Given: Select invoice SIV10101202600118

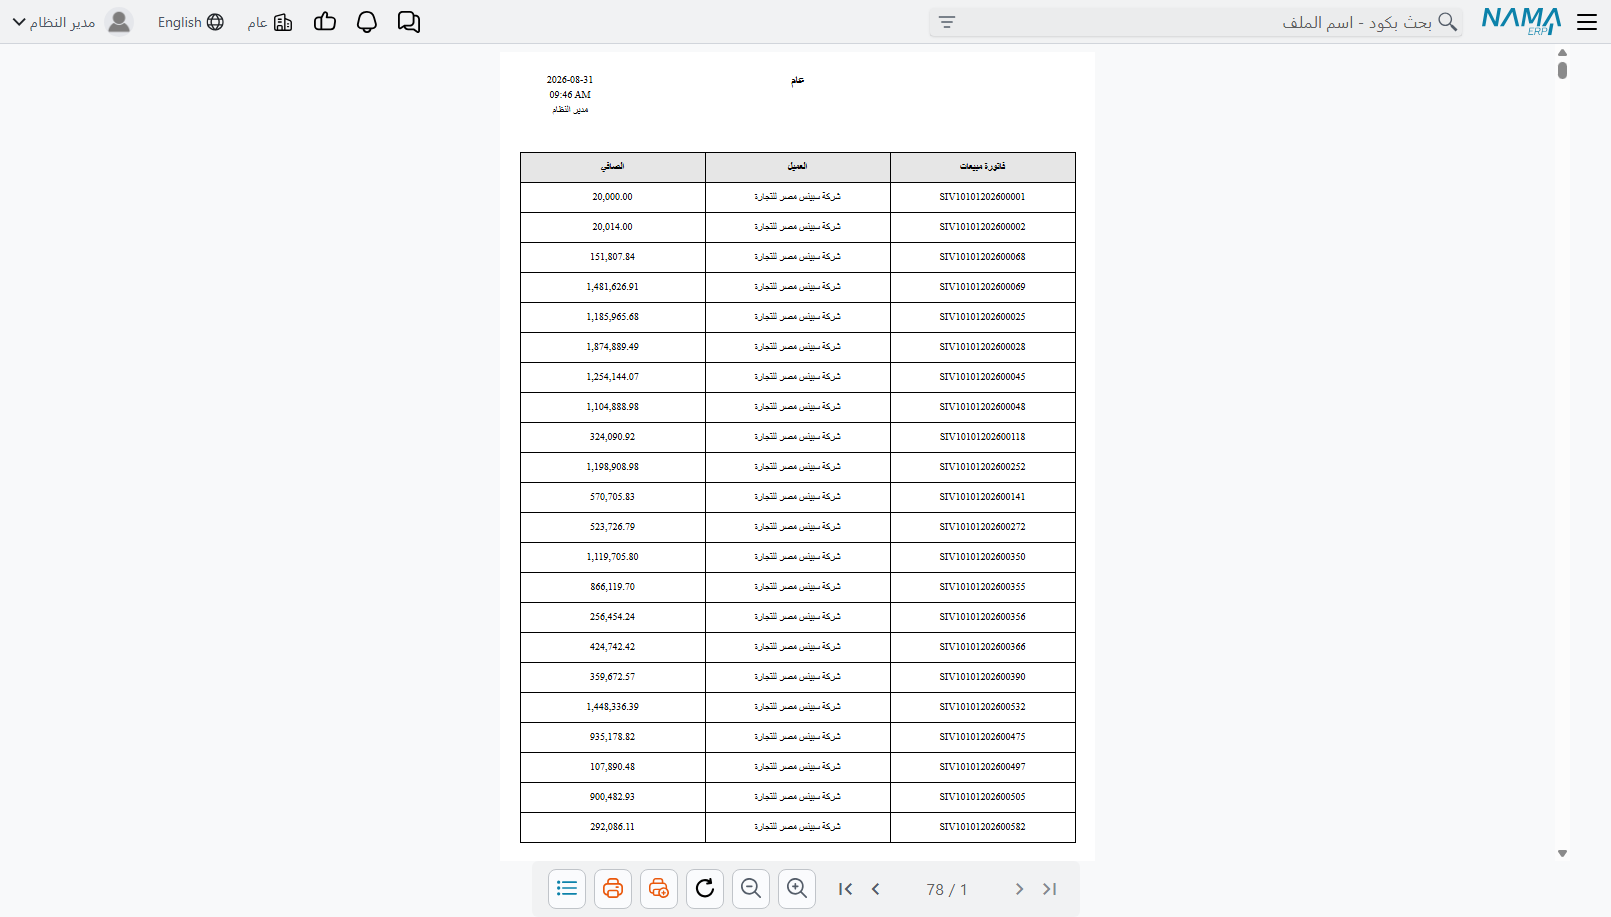Looking at the screenshot, I should click(x=983, y=437).
